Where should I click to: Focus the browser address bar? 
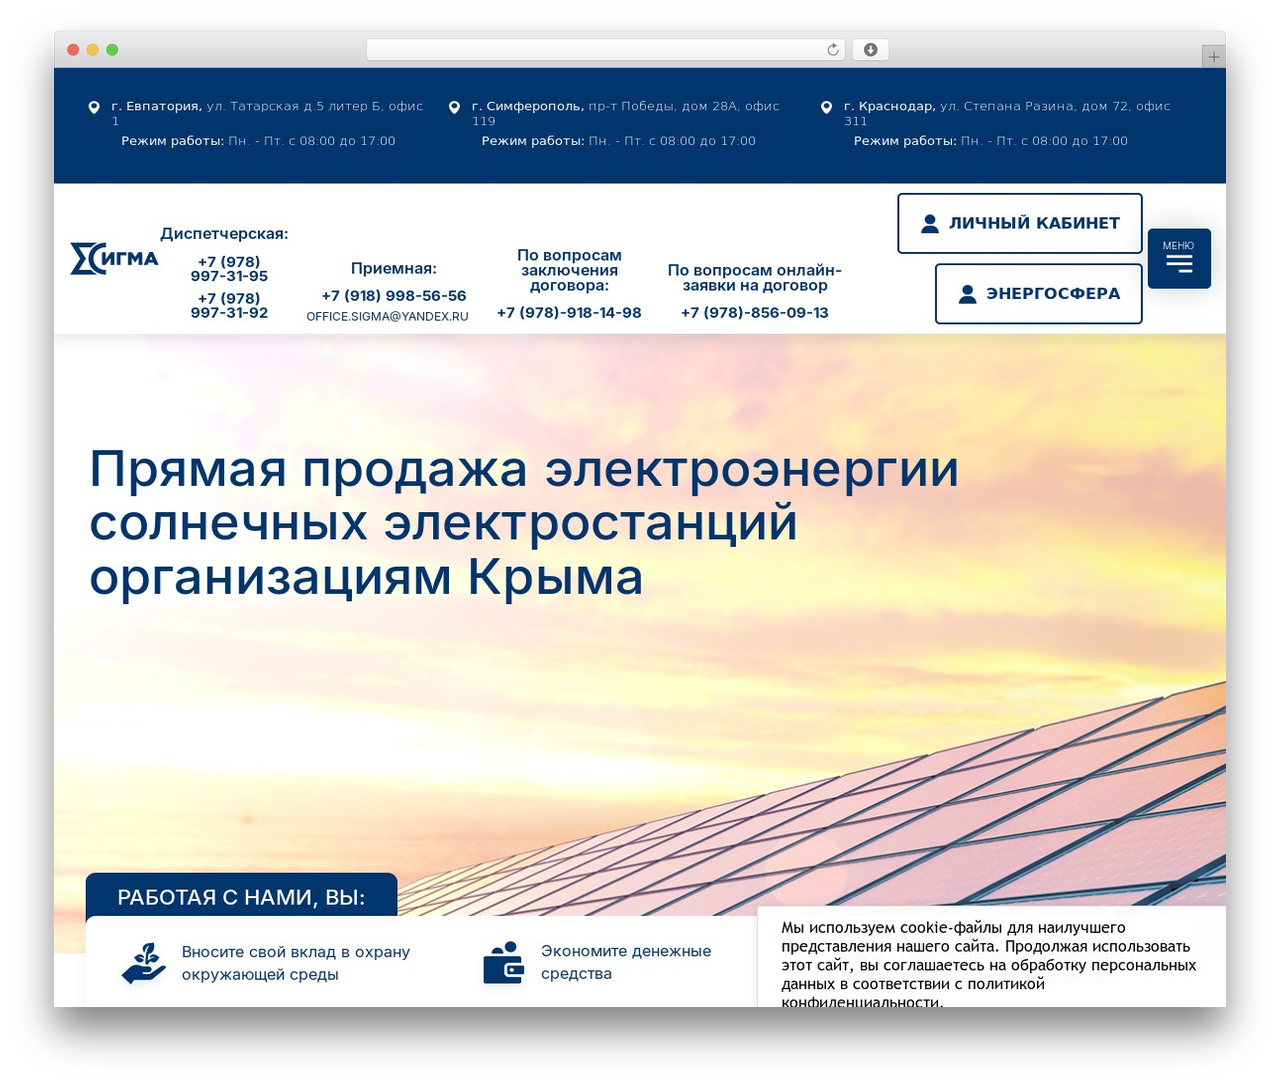[x=605, y=50]
